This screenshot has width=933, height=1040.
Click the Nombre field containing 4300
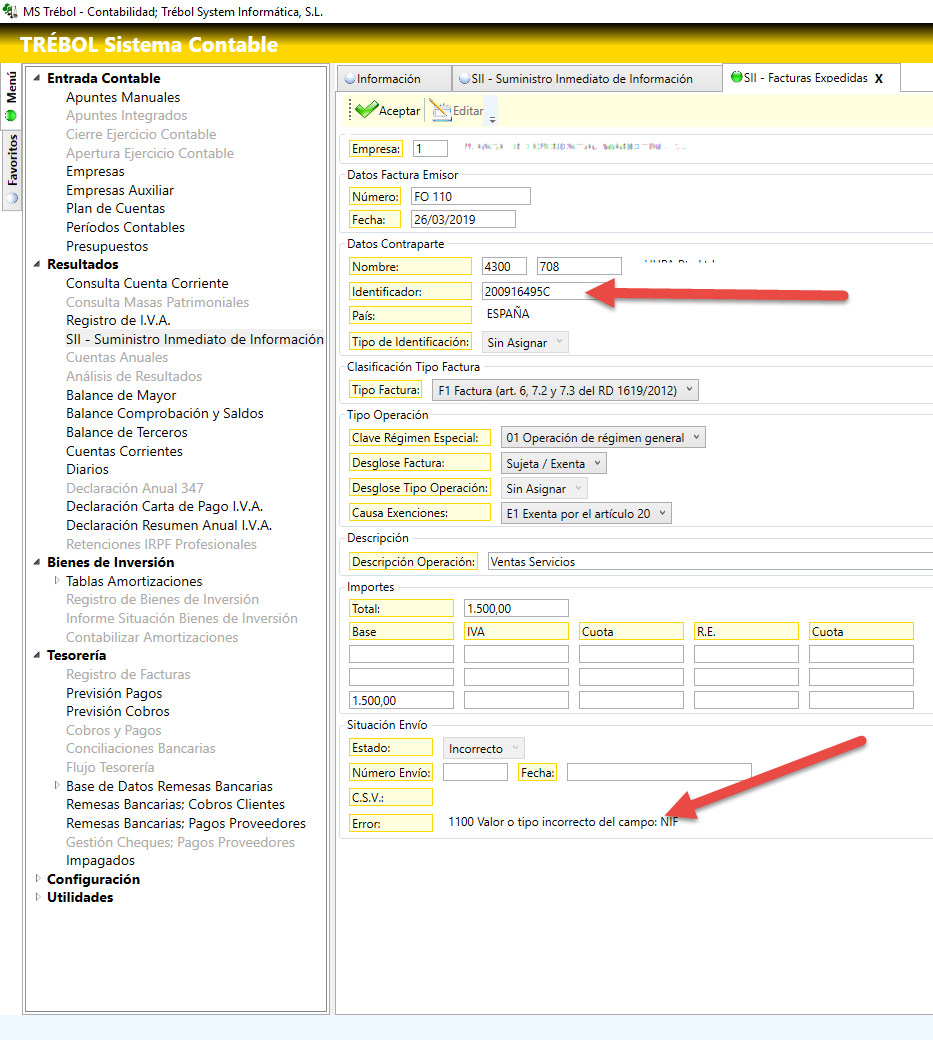coord(504,267)
